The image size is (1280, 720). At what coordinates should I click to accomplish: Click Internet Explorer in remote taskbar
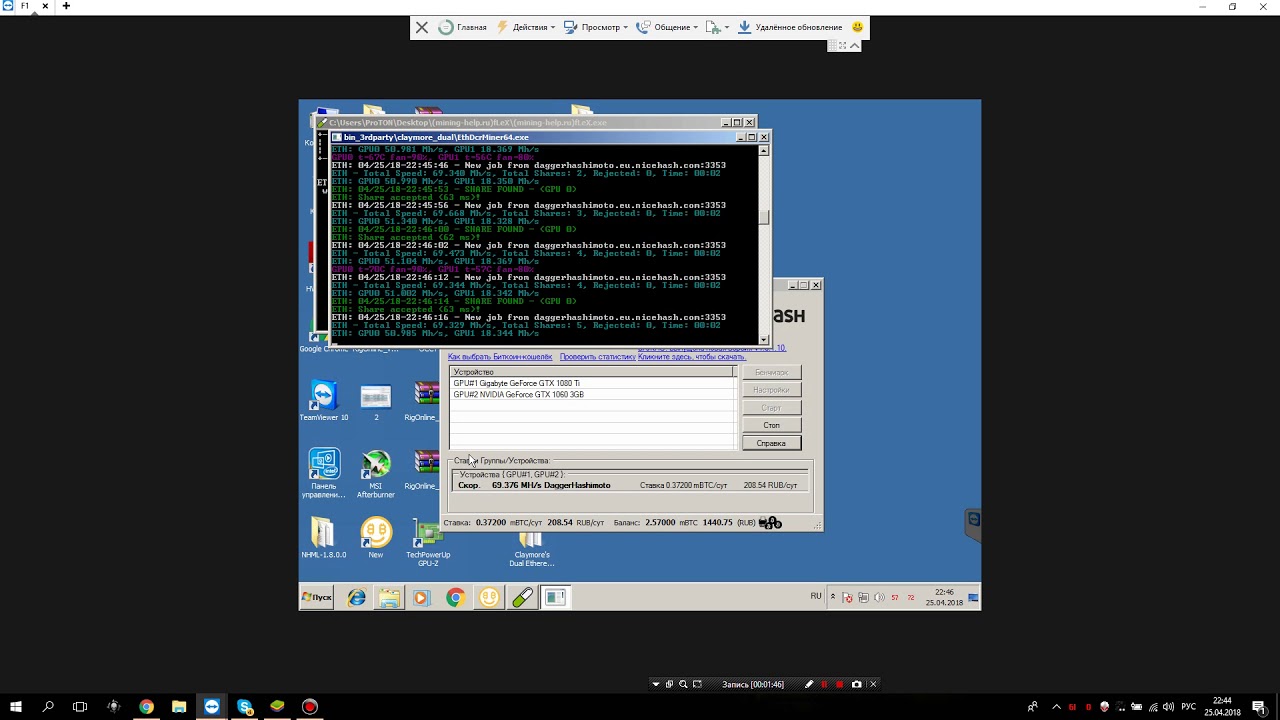click(356, 598)
